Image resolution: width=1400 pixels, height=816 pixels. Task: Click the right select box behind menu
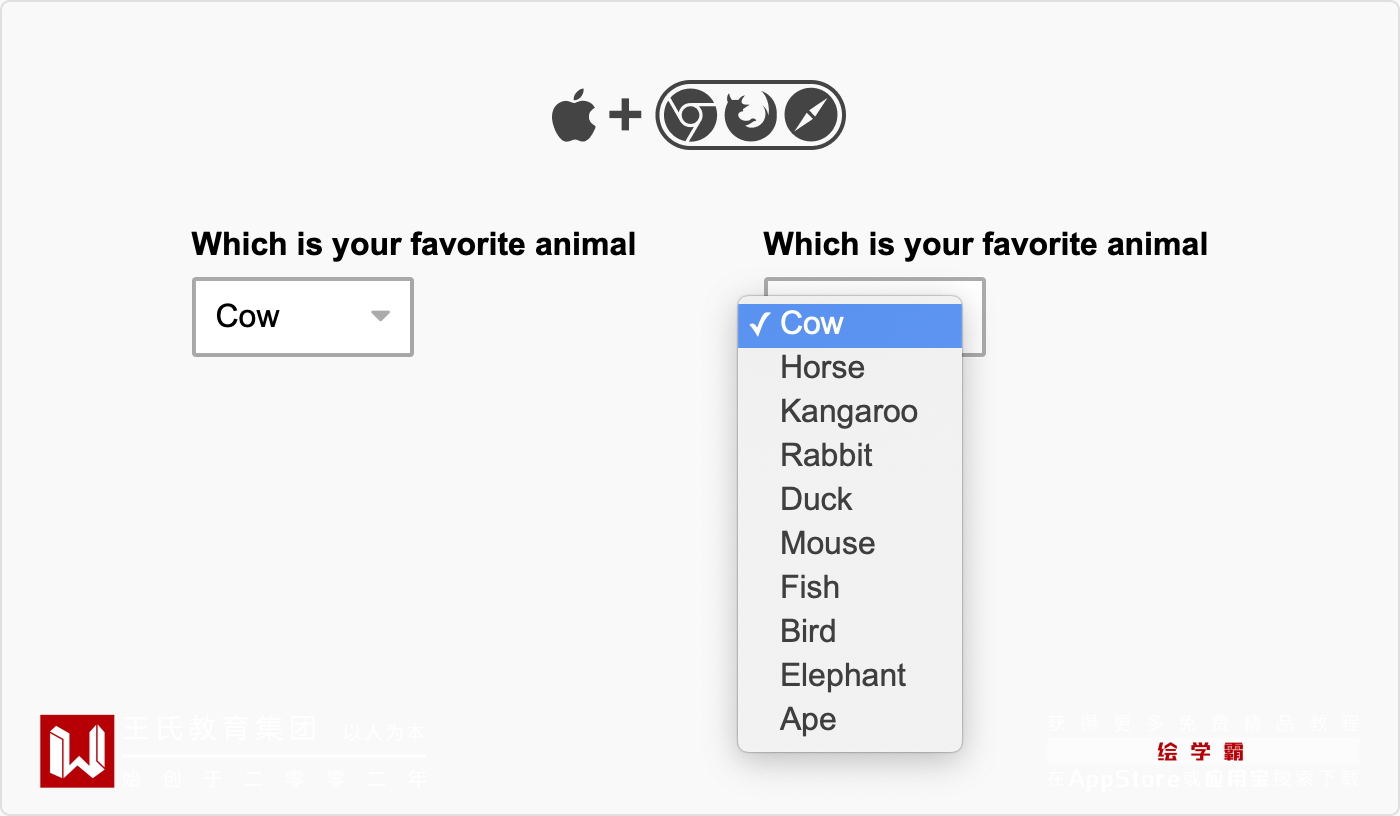(973, 318)
